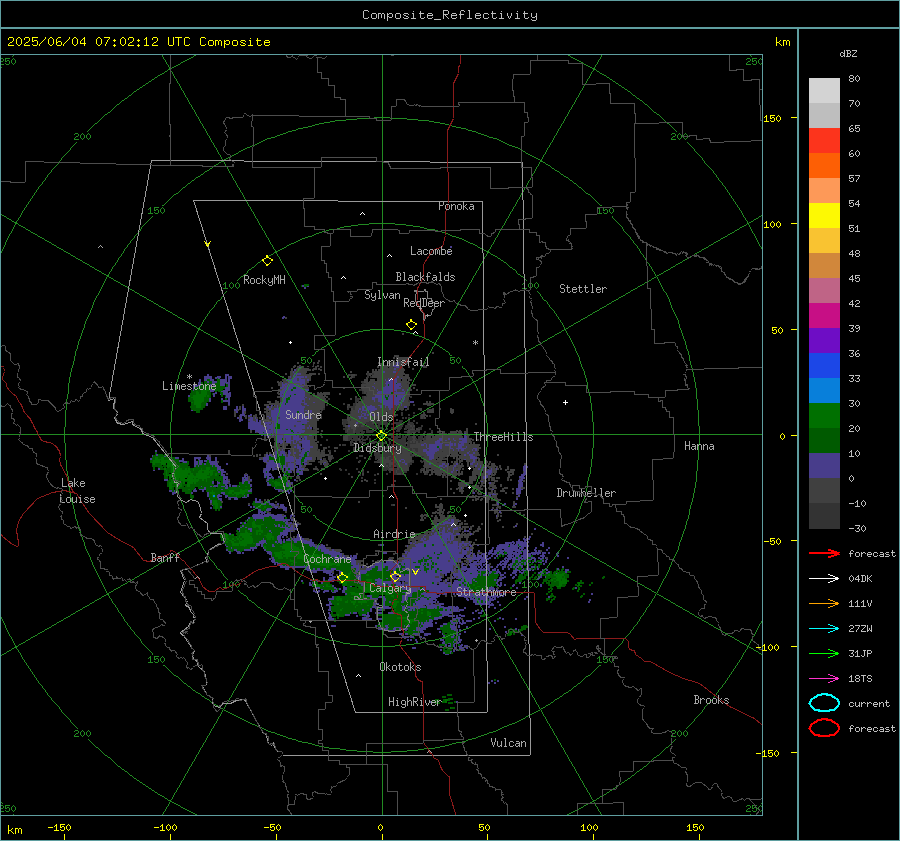Click the HighRiver city label
This screenshot has width=900, height=841.
[x=414, y=702]
